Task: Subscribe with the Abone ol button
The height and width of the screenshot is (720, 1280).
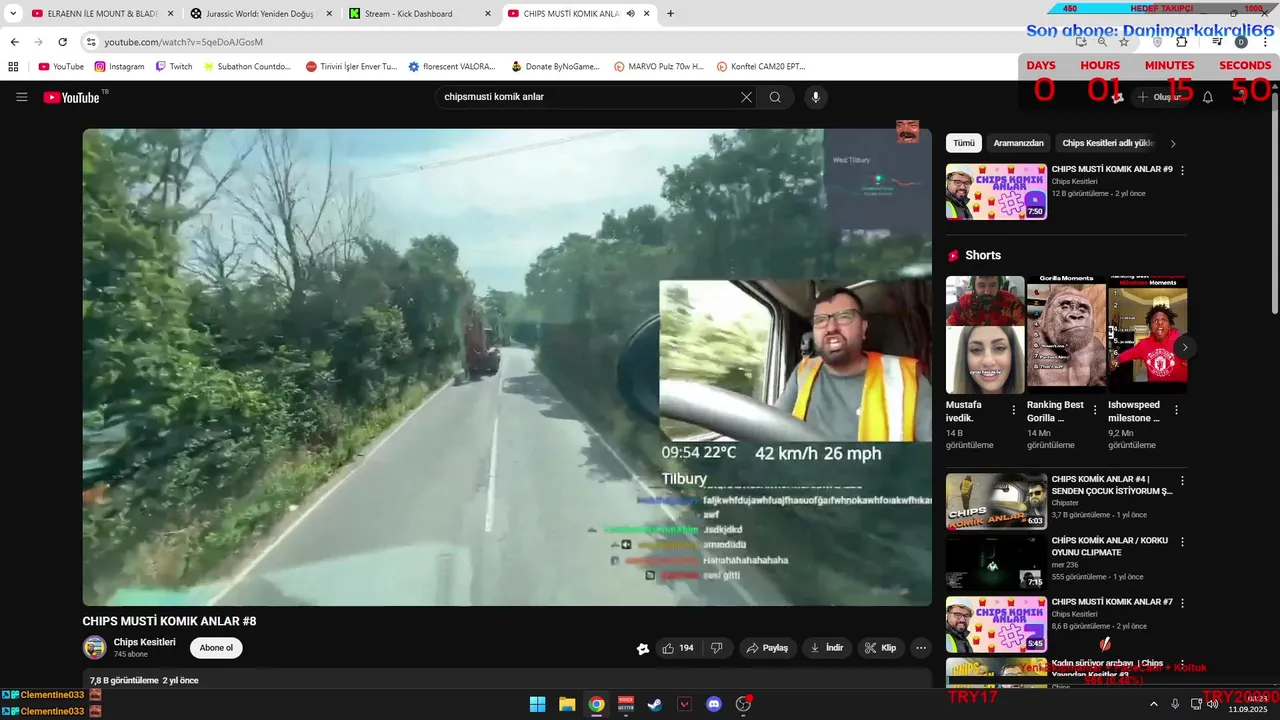Action: 216,648
